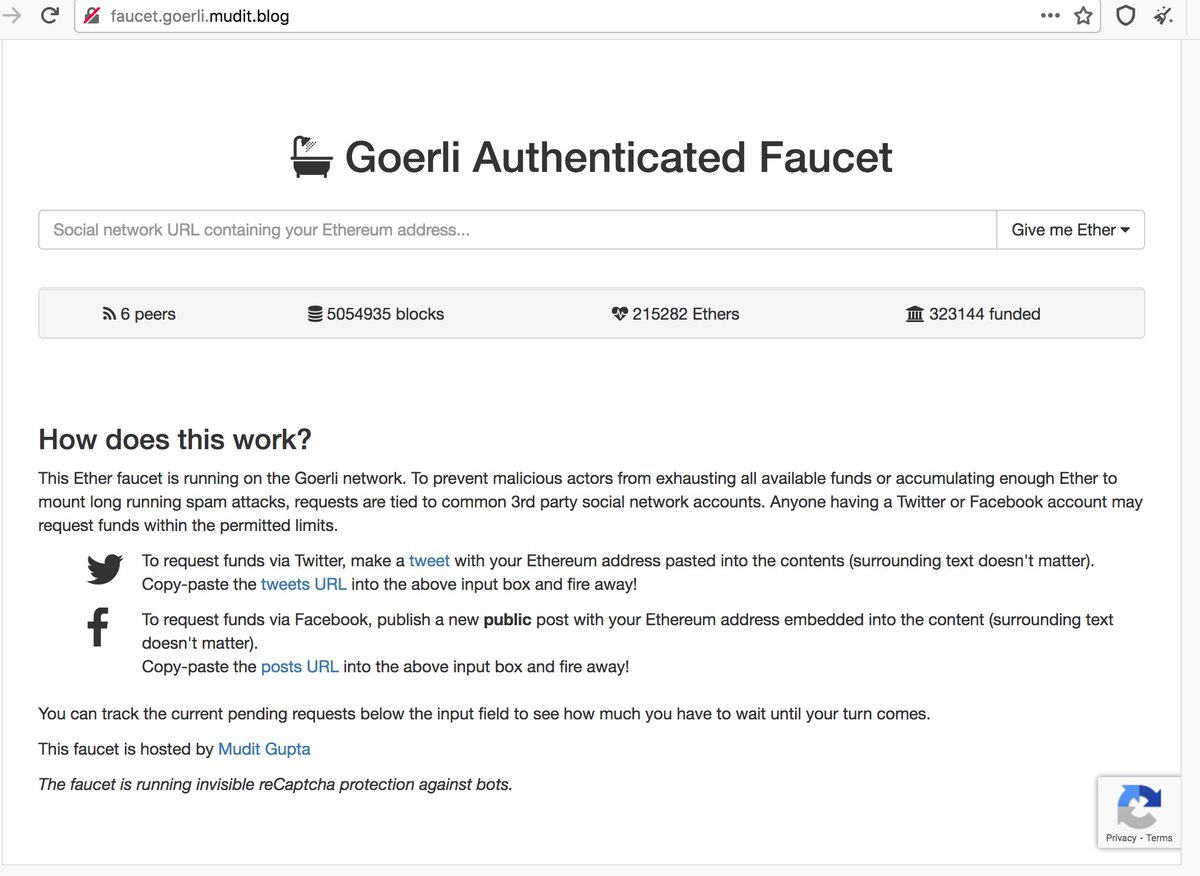Open the tweets URL link
The height and width of the screenshot is (876, 1200).
coord(304,584)
